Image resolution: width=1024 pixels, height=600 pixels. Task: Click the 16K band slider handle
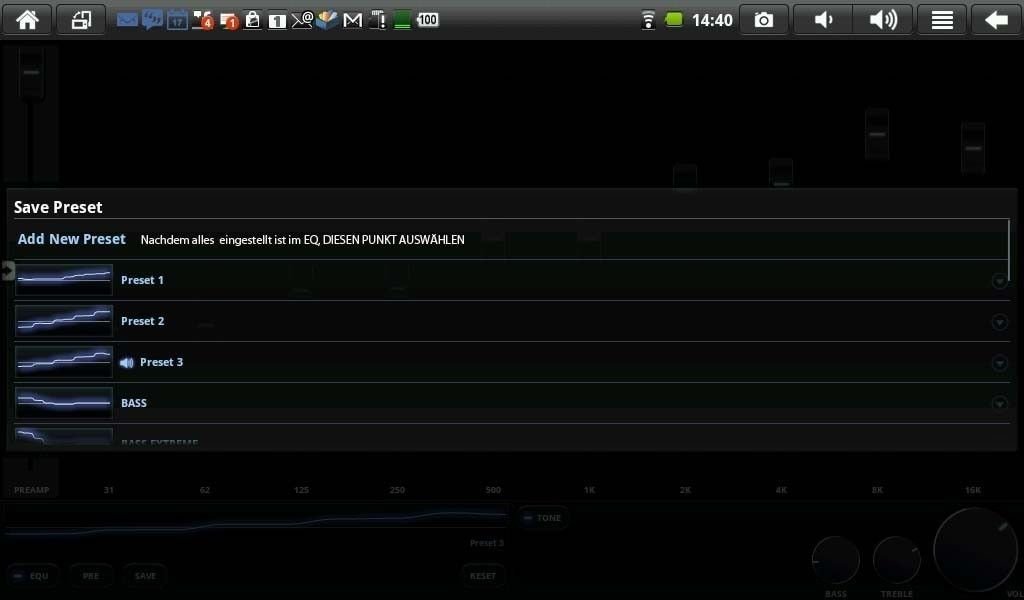click(x=973, y=148)
